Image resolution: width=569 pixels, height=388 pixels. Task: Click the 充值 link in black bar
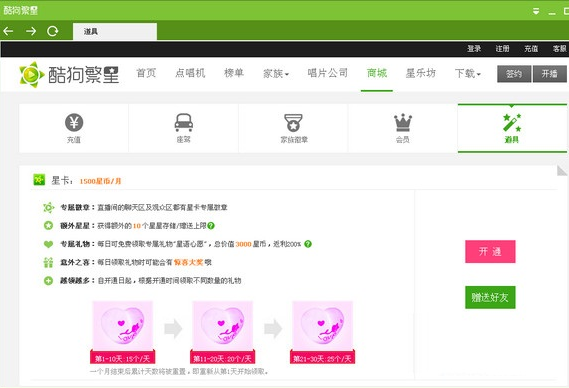(531, 49)
